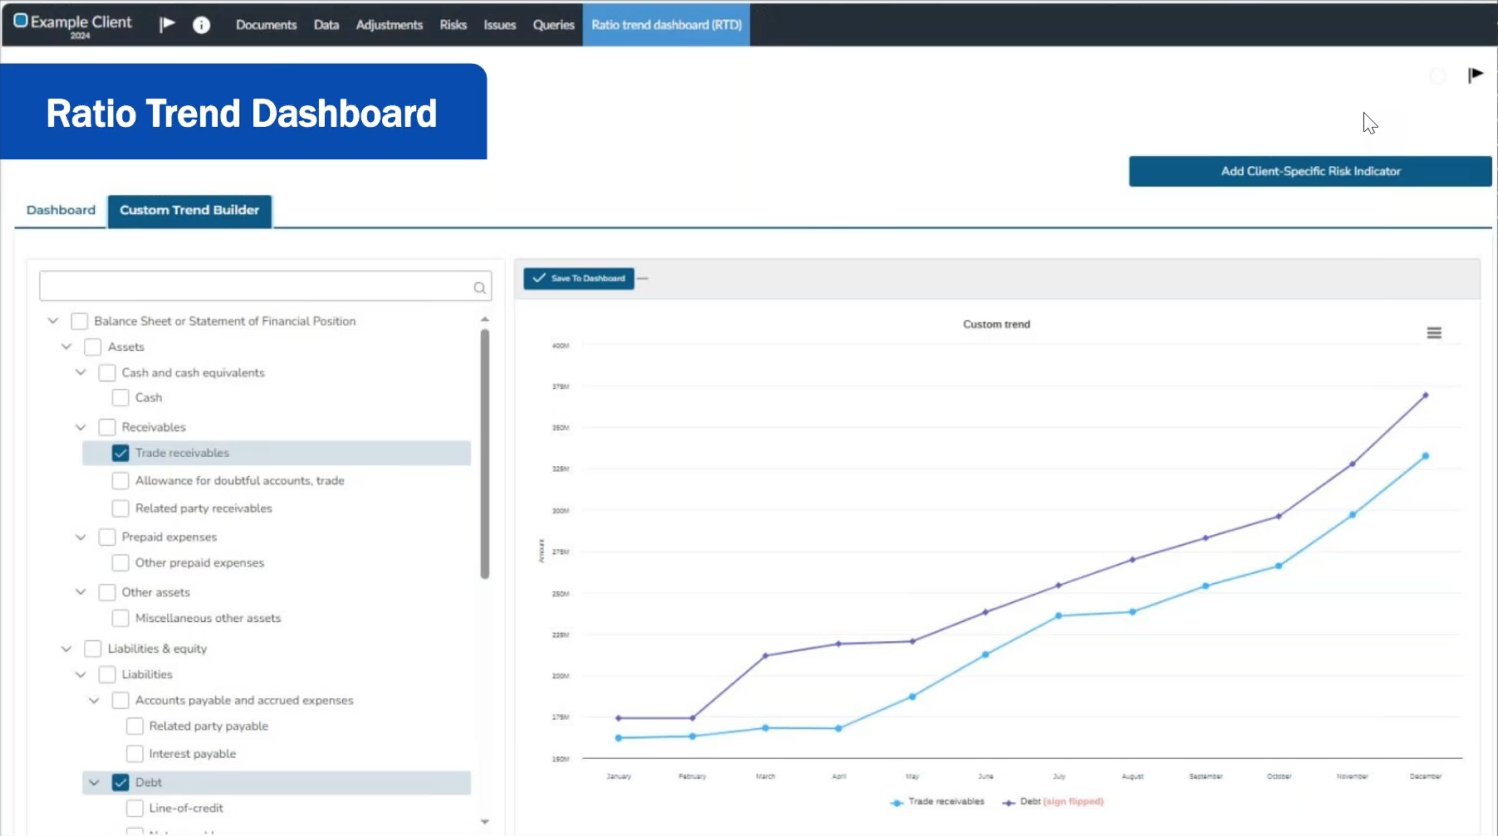Screen dimensions: 1498x836
Task: Click the Example Client logo icon
Action: [x=20, y=21]
